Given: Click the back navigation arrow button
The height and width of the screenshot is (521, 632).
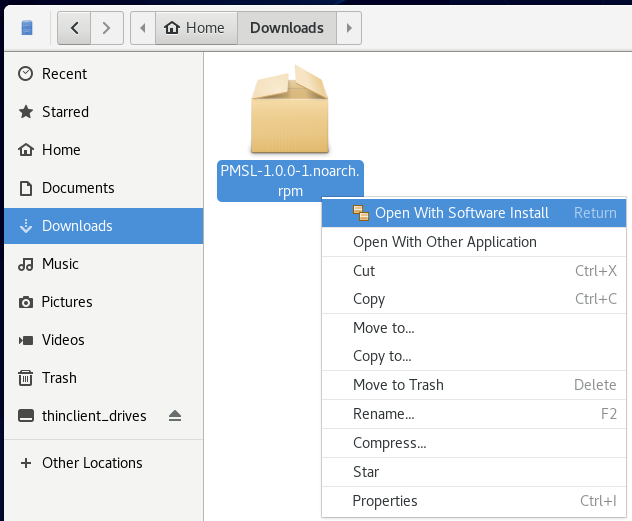Looking at the screenshot, I should coord(74,28).
